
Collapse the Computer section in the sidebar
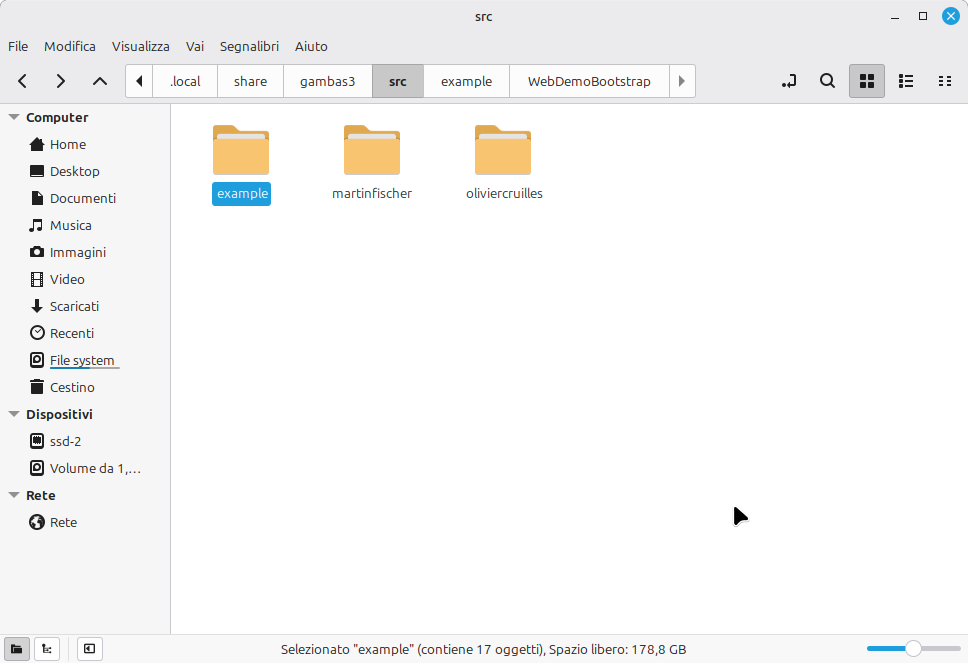[x=14, y=117]
